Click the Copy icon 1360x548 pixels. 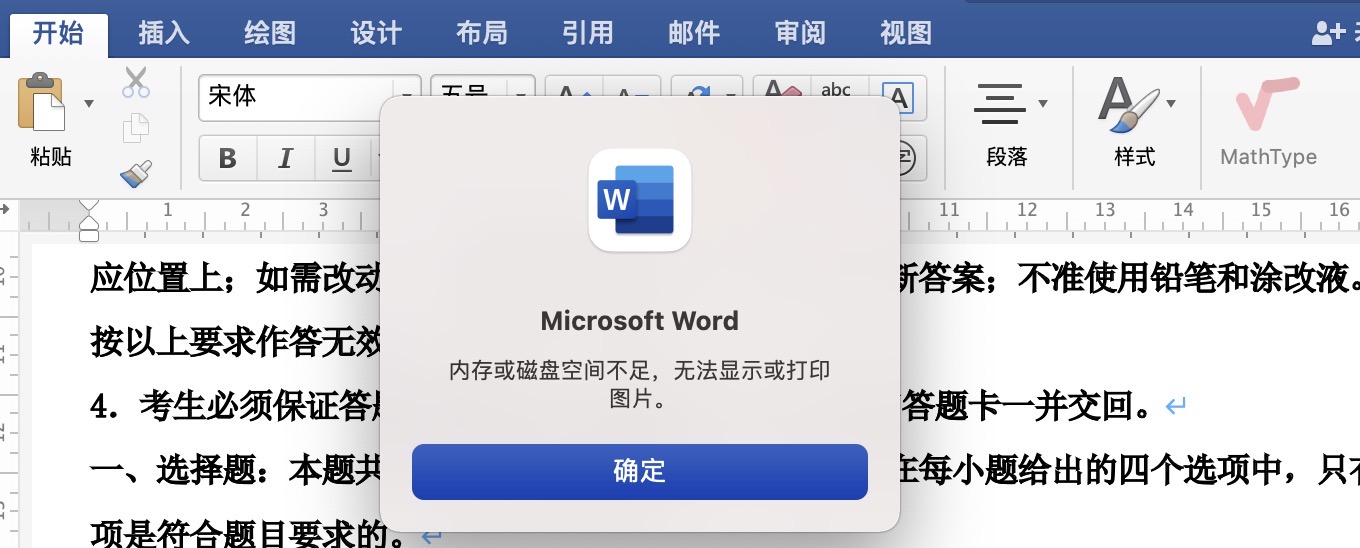click(x=135, y=129)
